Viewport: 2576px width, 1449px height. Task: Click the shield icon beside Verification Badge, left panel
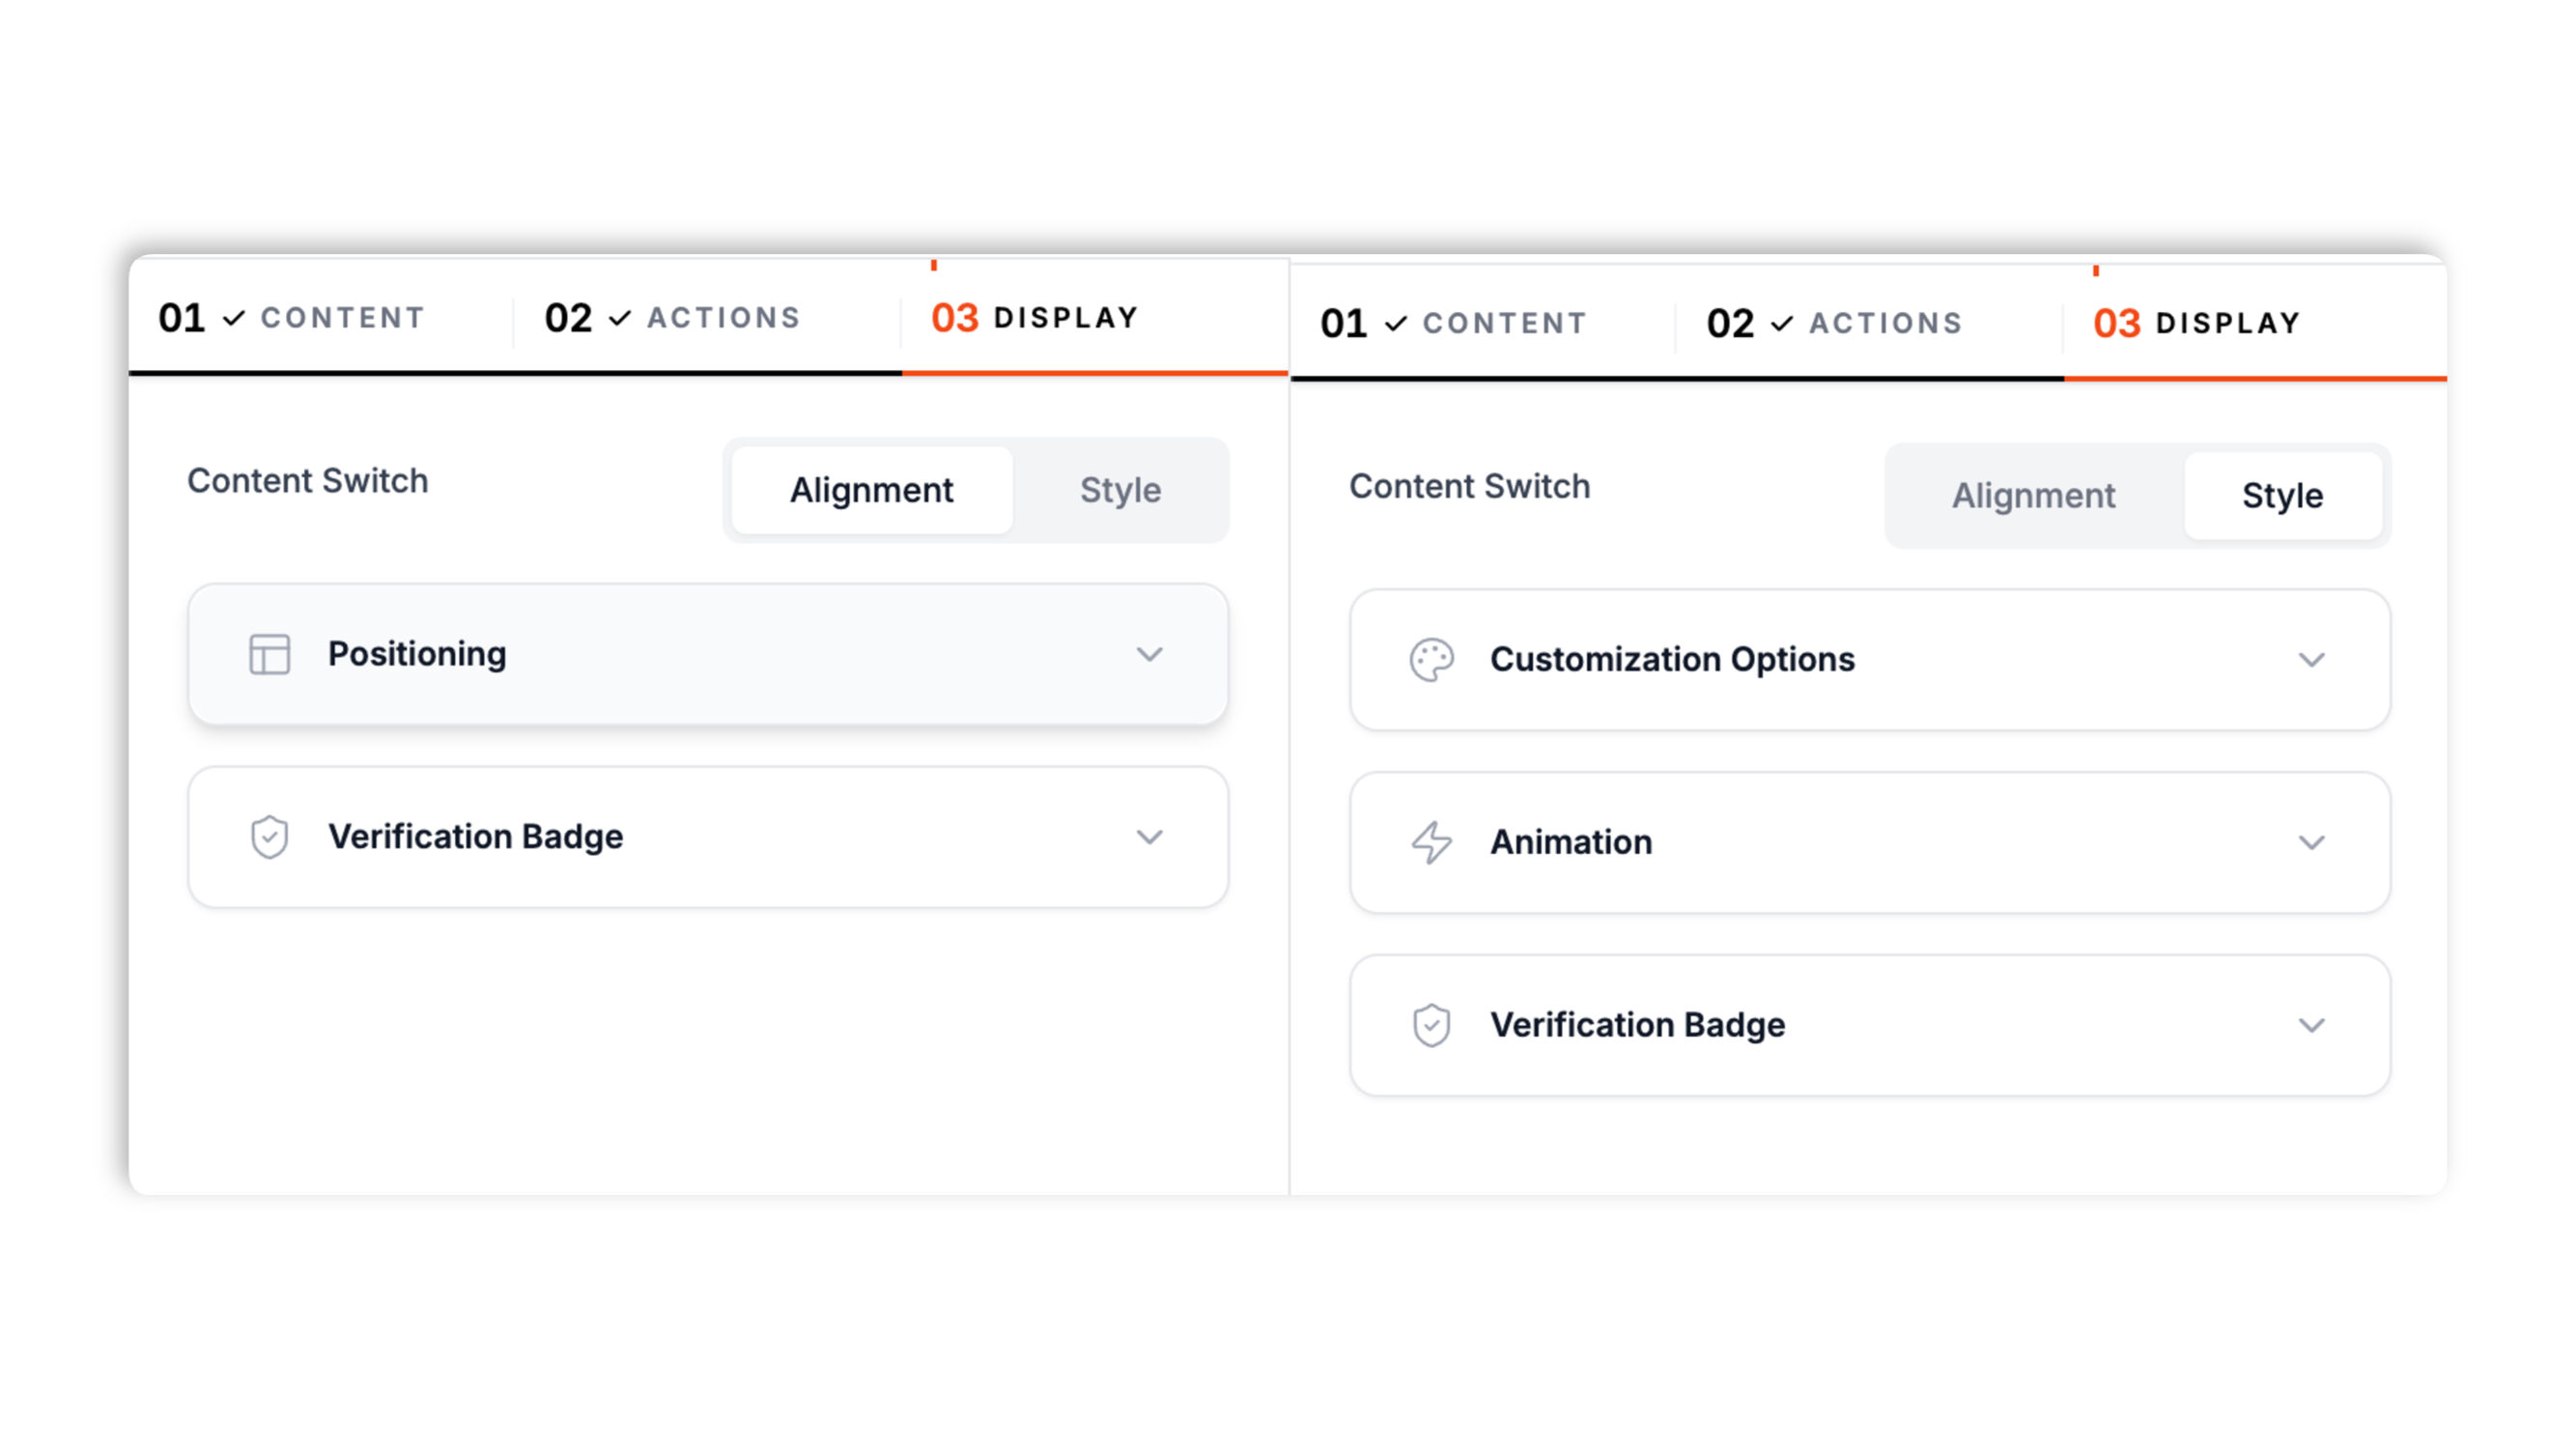269,837
